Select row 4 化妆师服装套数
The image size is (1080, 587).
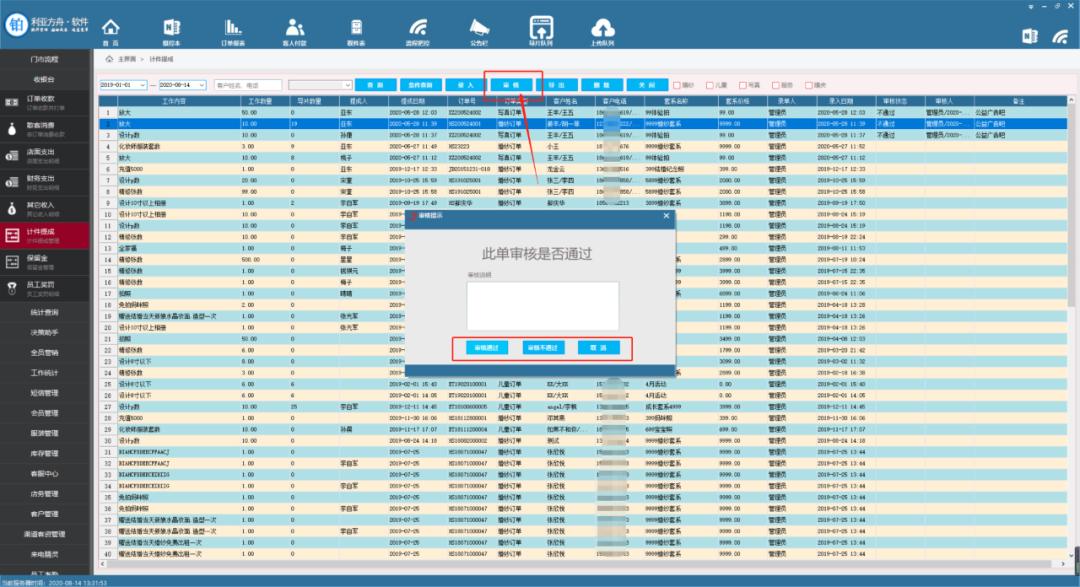[x=584, y=146]
